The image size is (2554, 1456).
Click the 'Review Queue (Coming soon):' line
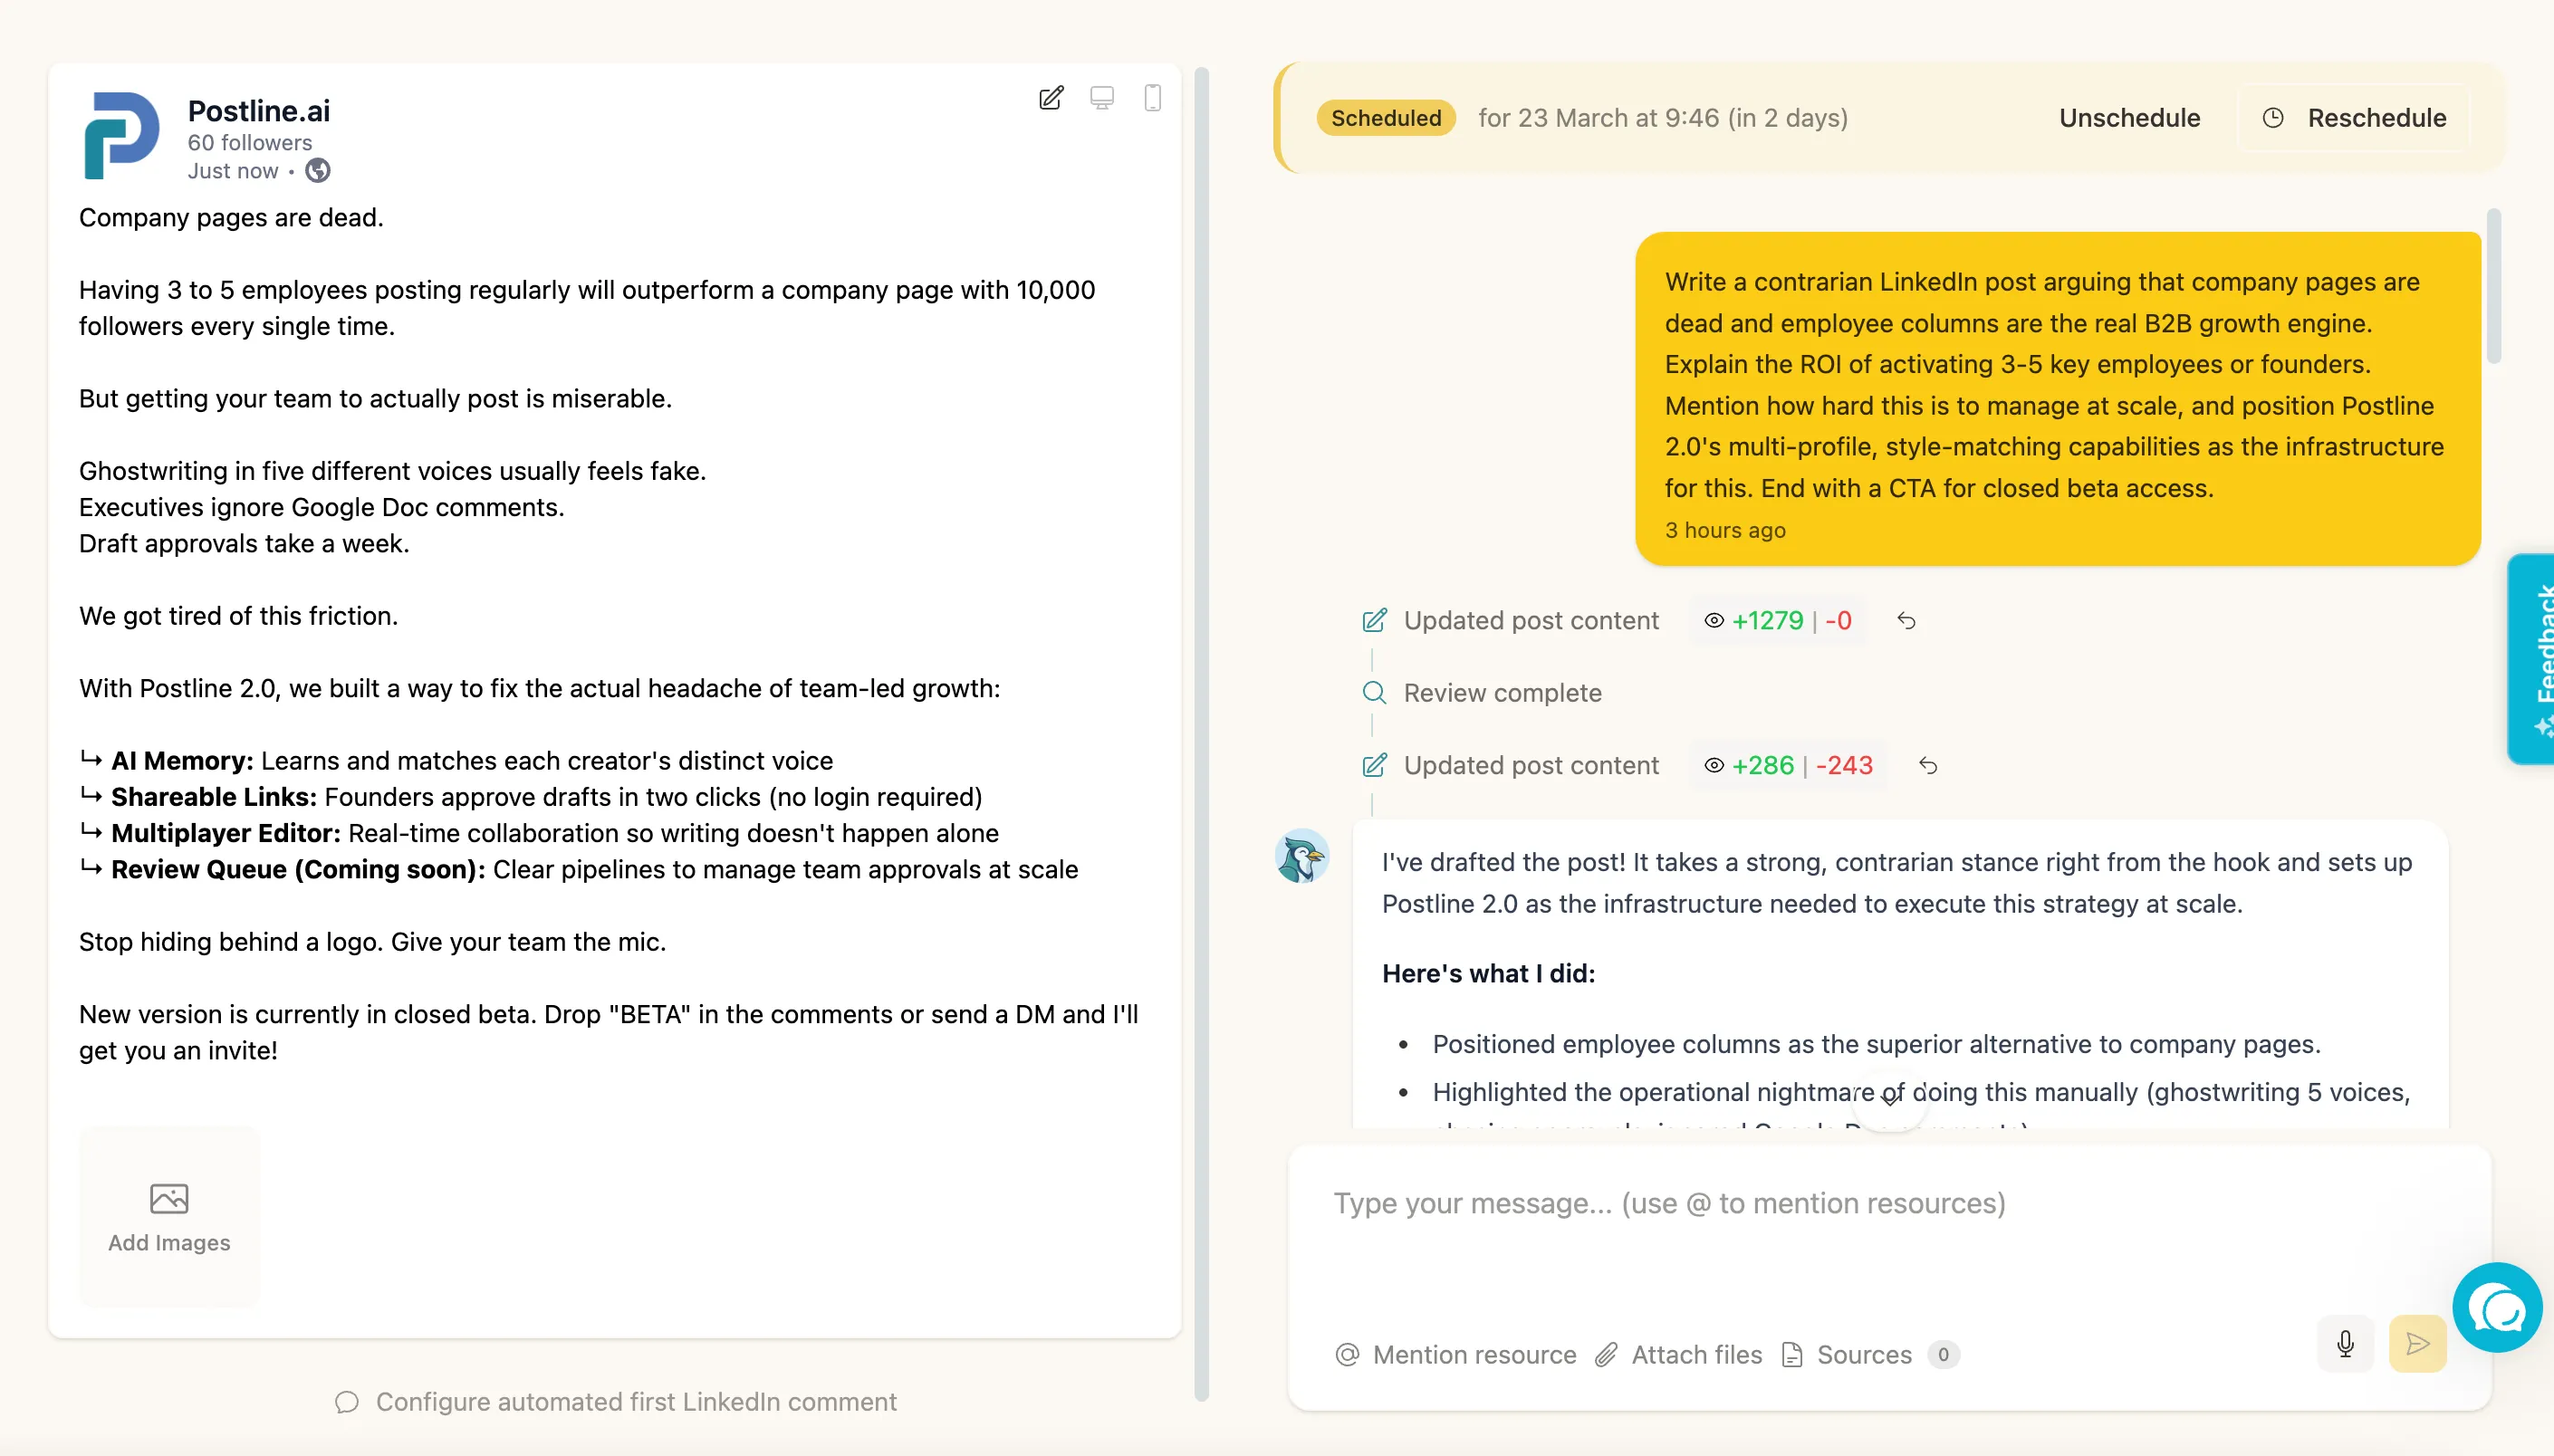coord(579,870)
